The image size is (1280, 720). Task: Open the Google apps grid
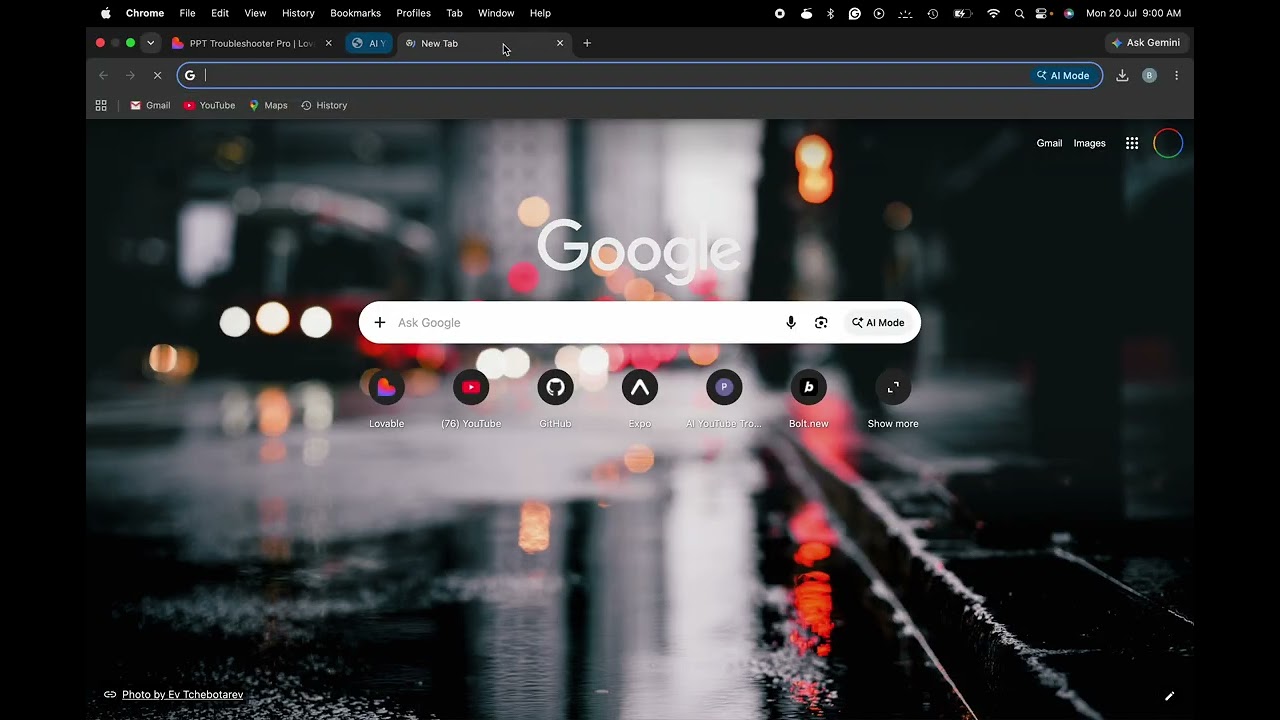click(x=1132, y=143)
